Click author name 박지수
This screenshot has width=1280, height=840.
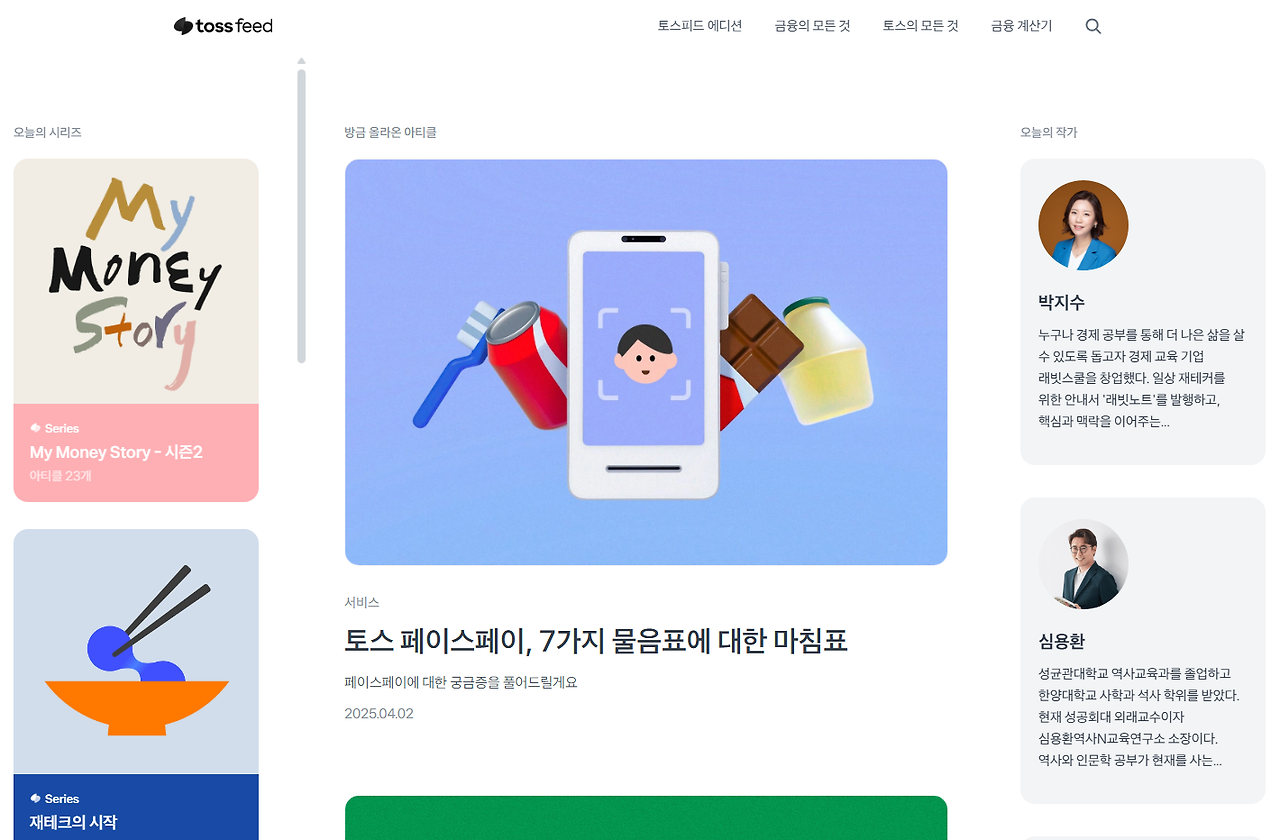(x=1061, y=302)
